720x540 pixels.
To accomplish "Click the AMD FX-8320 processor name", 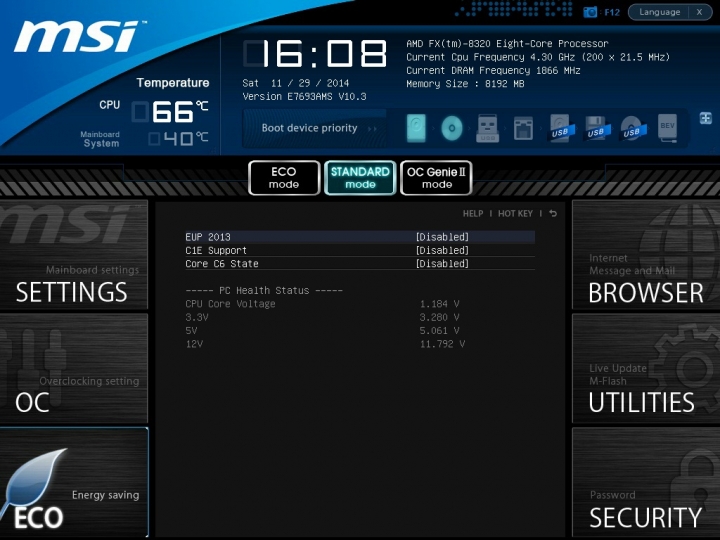I will (507, 44).
